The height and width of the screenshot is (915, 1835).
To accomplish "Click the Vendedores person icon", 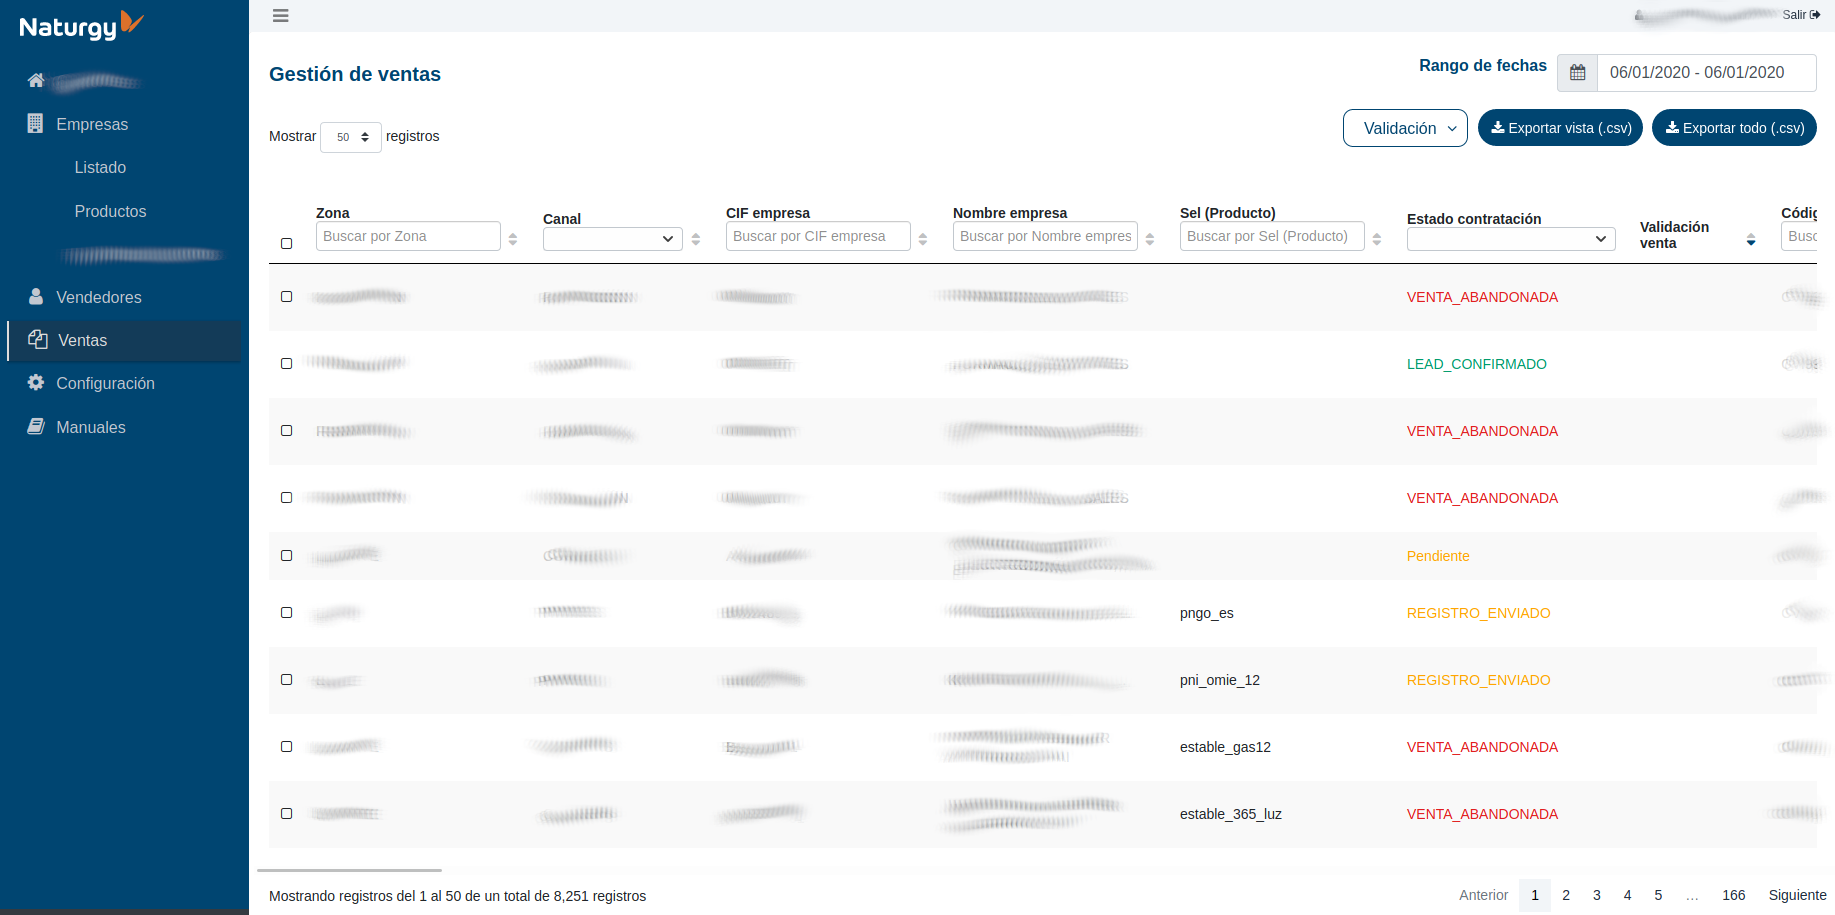I will (36, 296).
